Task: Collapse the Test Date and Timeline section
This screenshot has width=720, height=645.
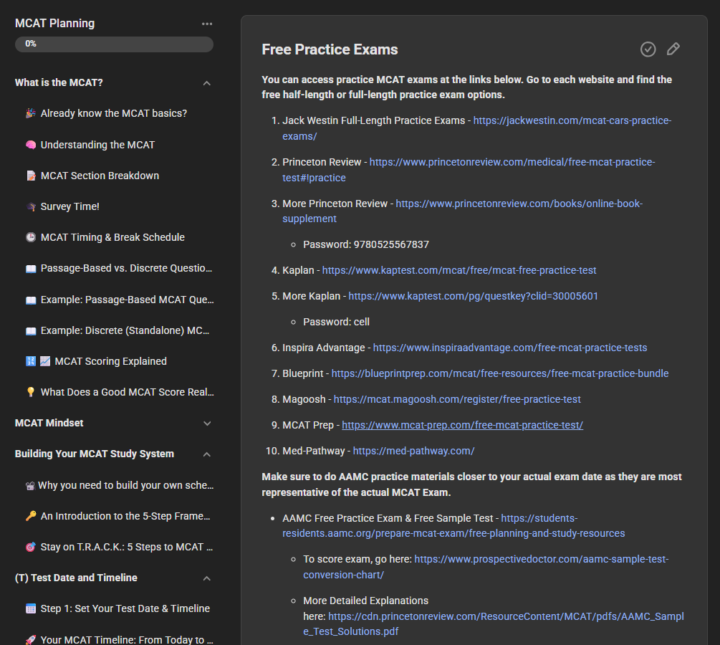Action: point(207,578)
